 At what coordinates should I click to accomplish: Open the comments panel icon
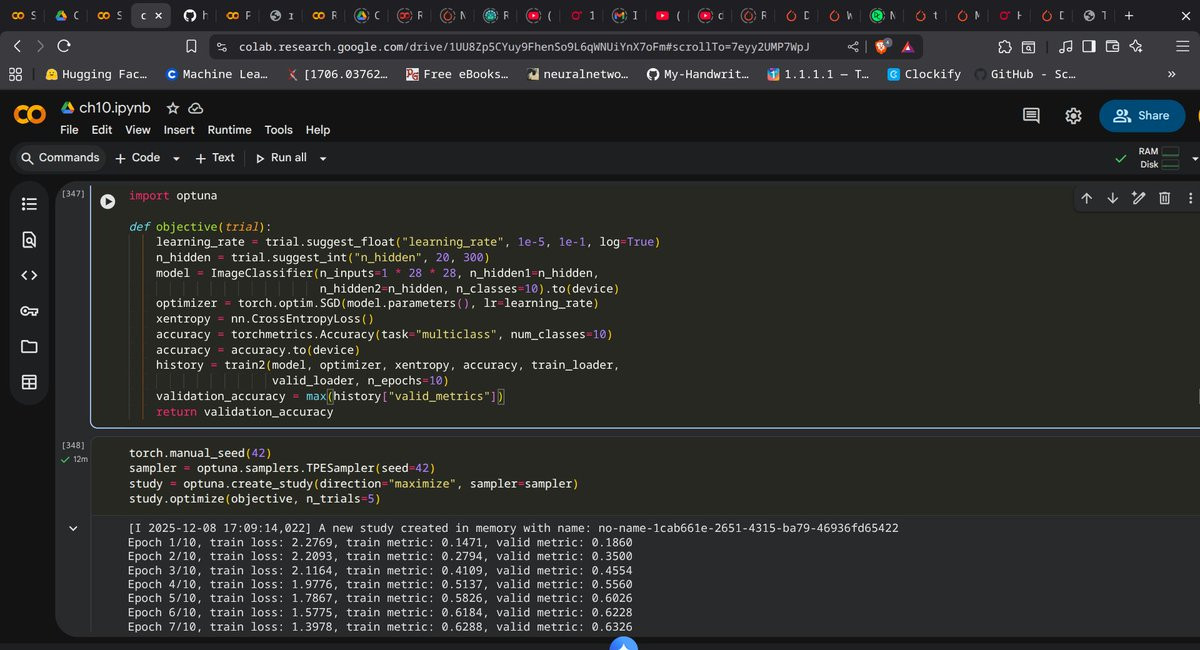click(x=1031, y=116)
